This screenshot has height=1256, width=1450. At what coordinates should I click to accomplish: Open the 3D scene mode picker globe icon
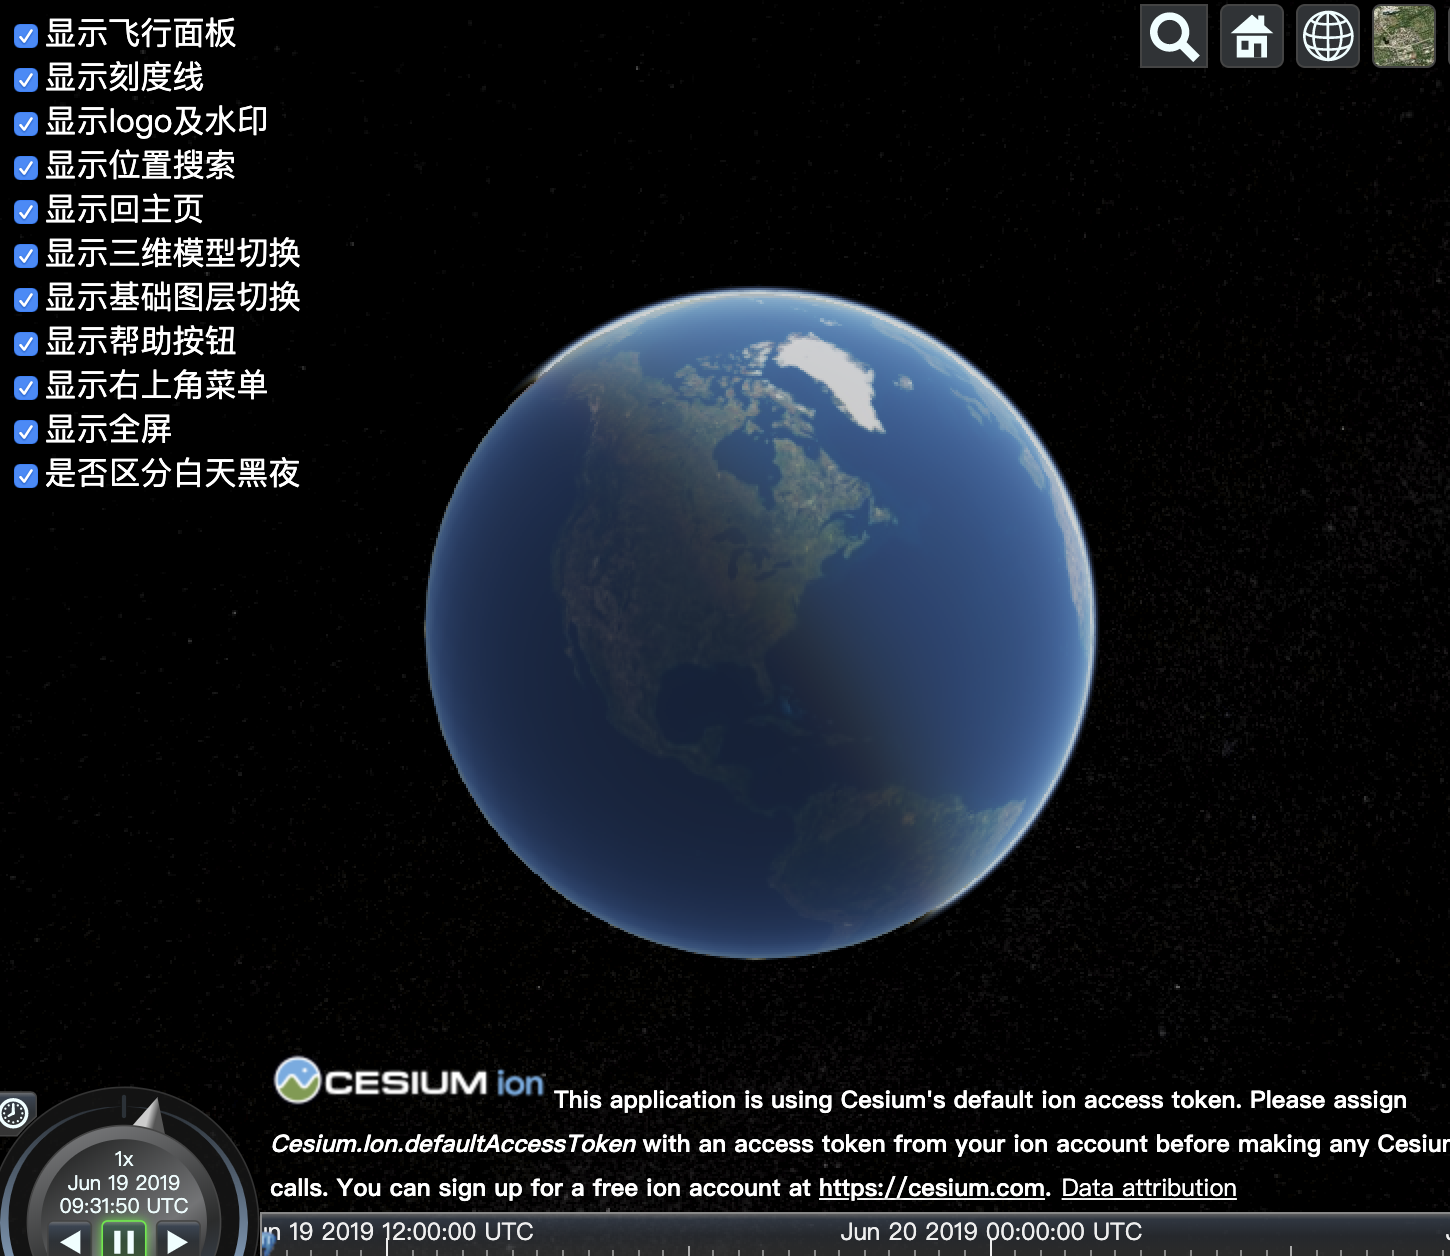1327,36
